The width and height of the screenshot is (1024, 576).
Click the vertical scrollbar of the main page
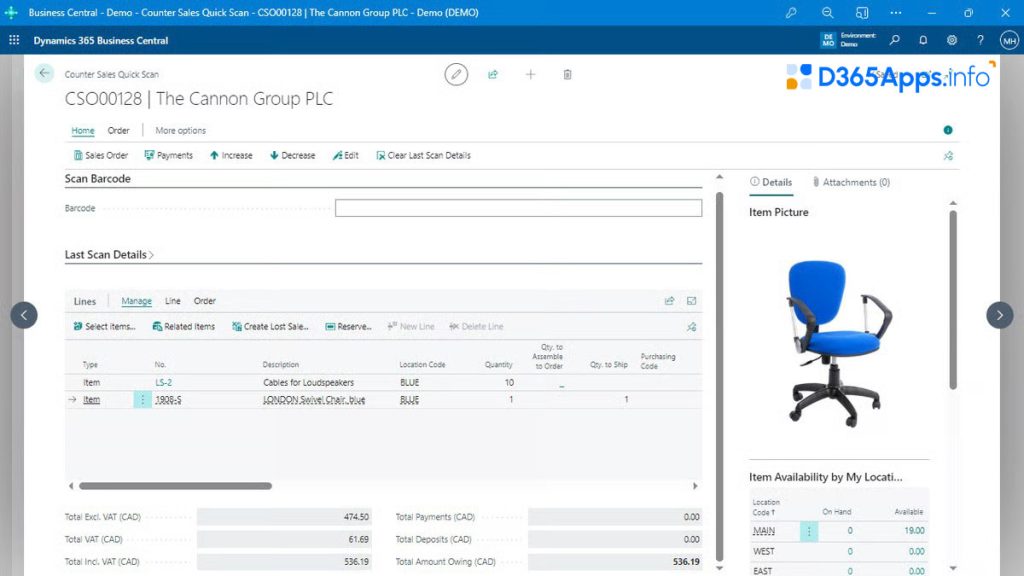point(719,377)
